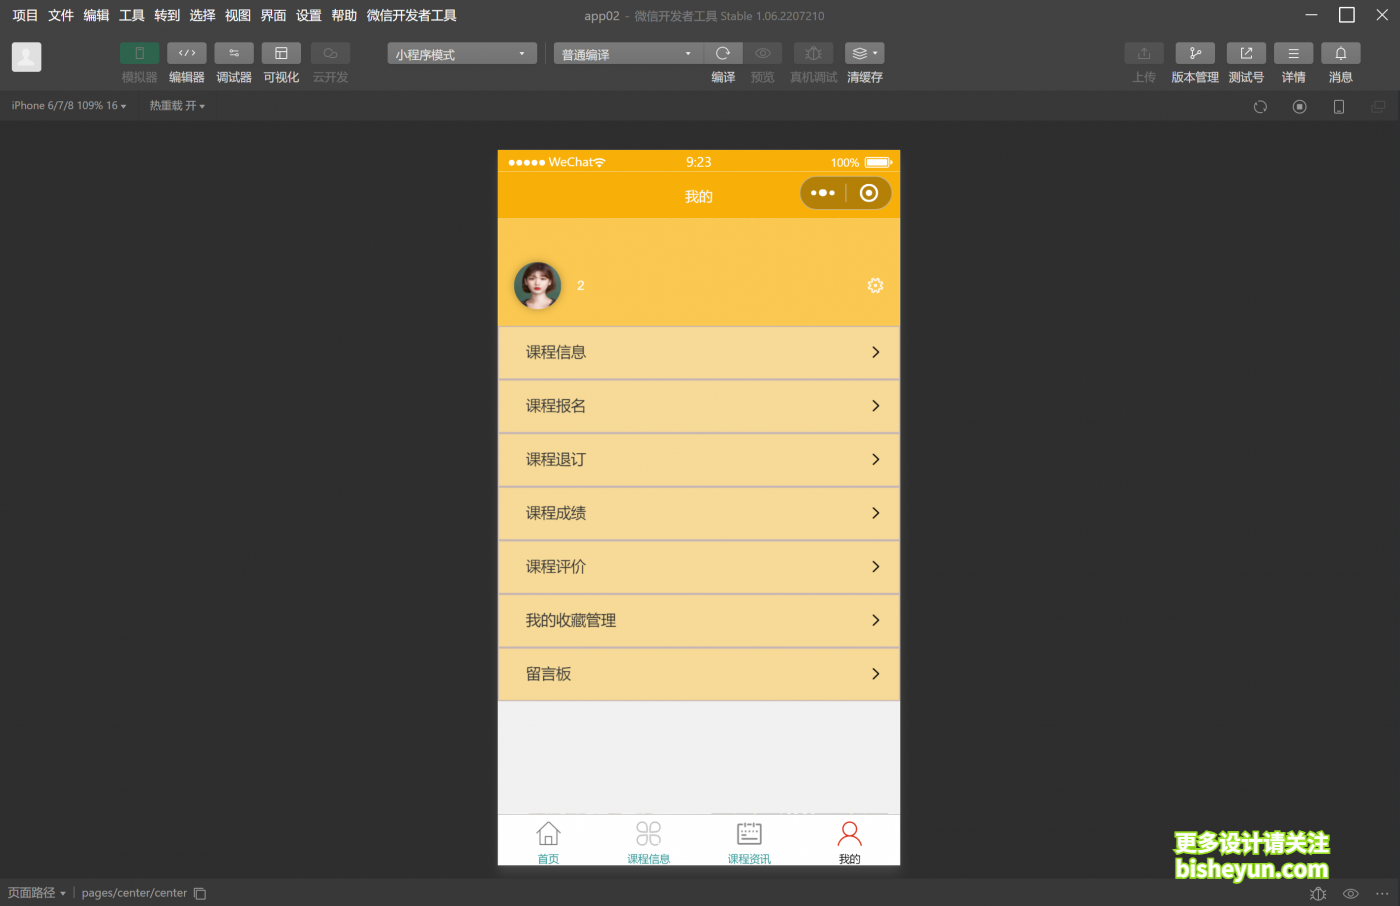Open the 选择 menu
This screenshot has height=906, width=1400.
point(202,15)
